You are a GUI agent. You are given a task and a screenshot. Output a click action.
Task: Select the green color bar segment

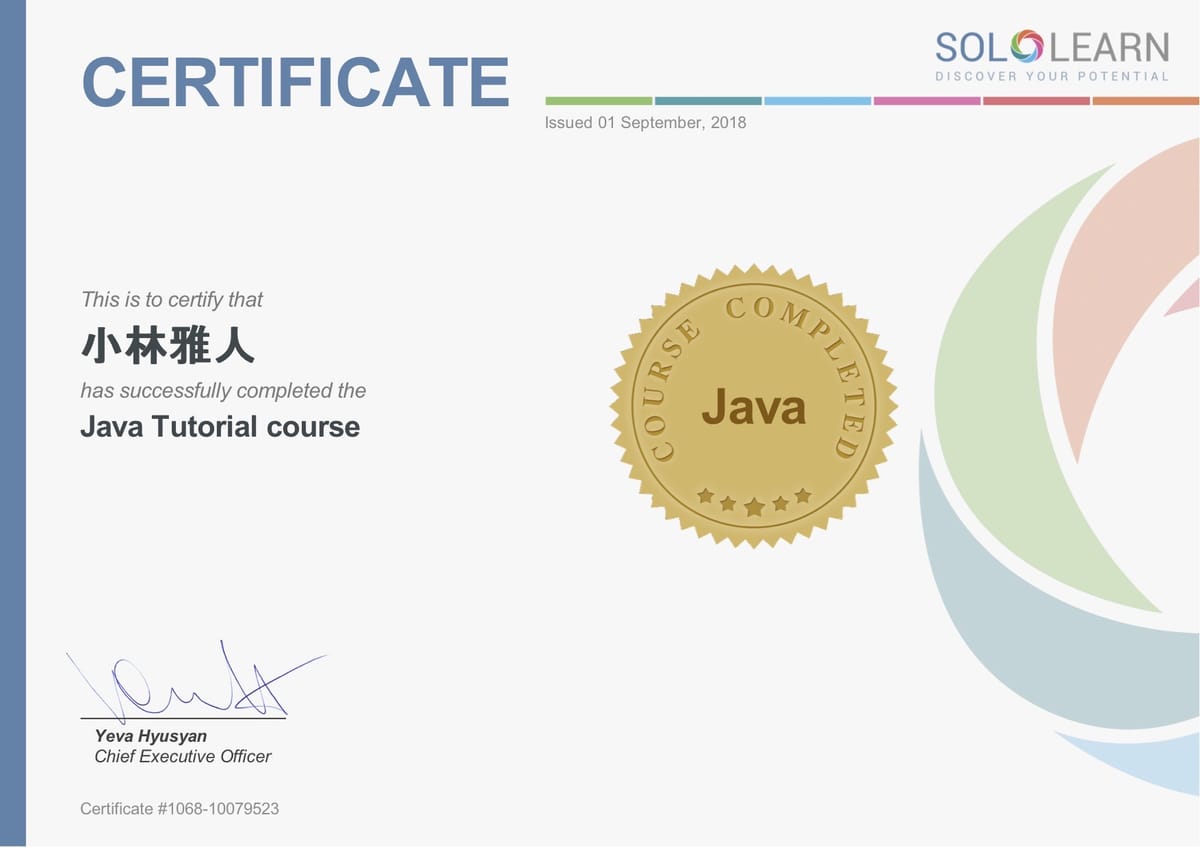(598, 101)
